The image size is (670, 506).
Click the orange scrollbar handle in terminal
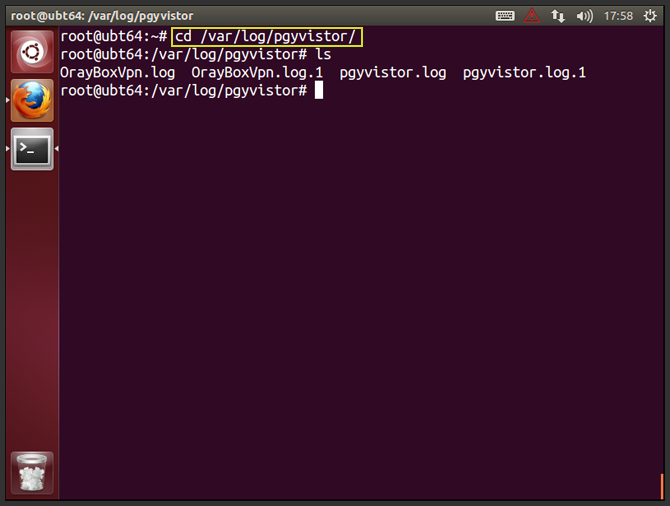(x=662, y=485)
